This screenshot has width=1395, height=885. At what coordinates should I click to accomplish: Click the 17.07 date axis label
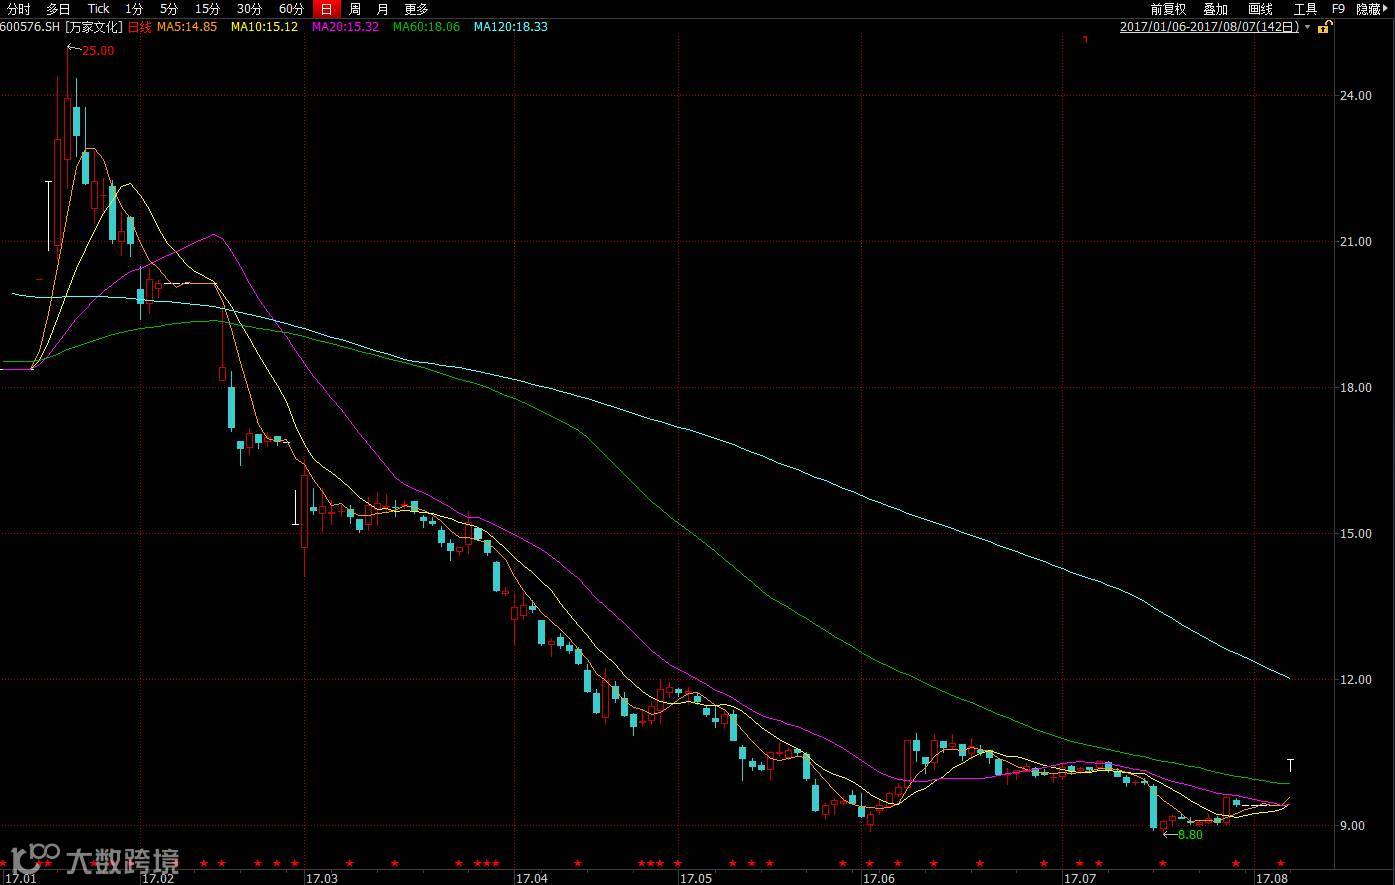click(x=1080, y=879)
